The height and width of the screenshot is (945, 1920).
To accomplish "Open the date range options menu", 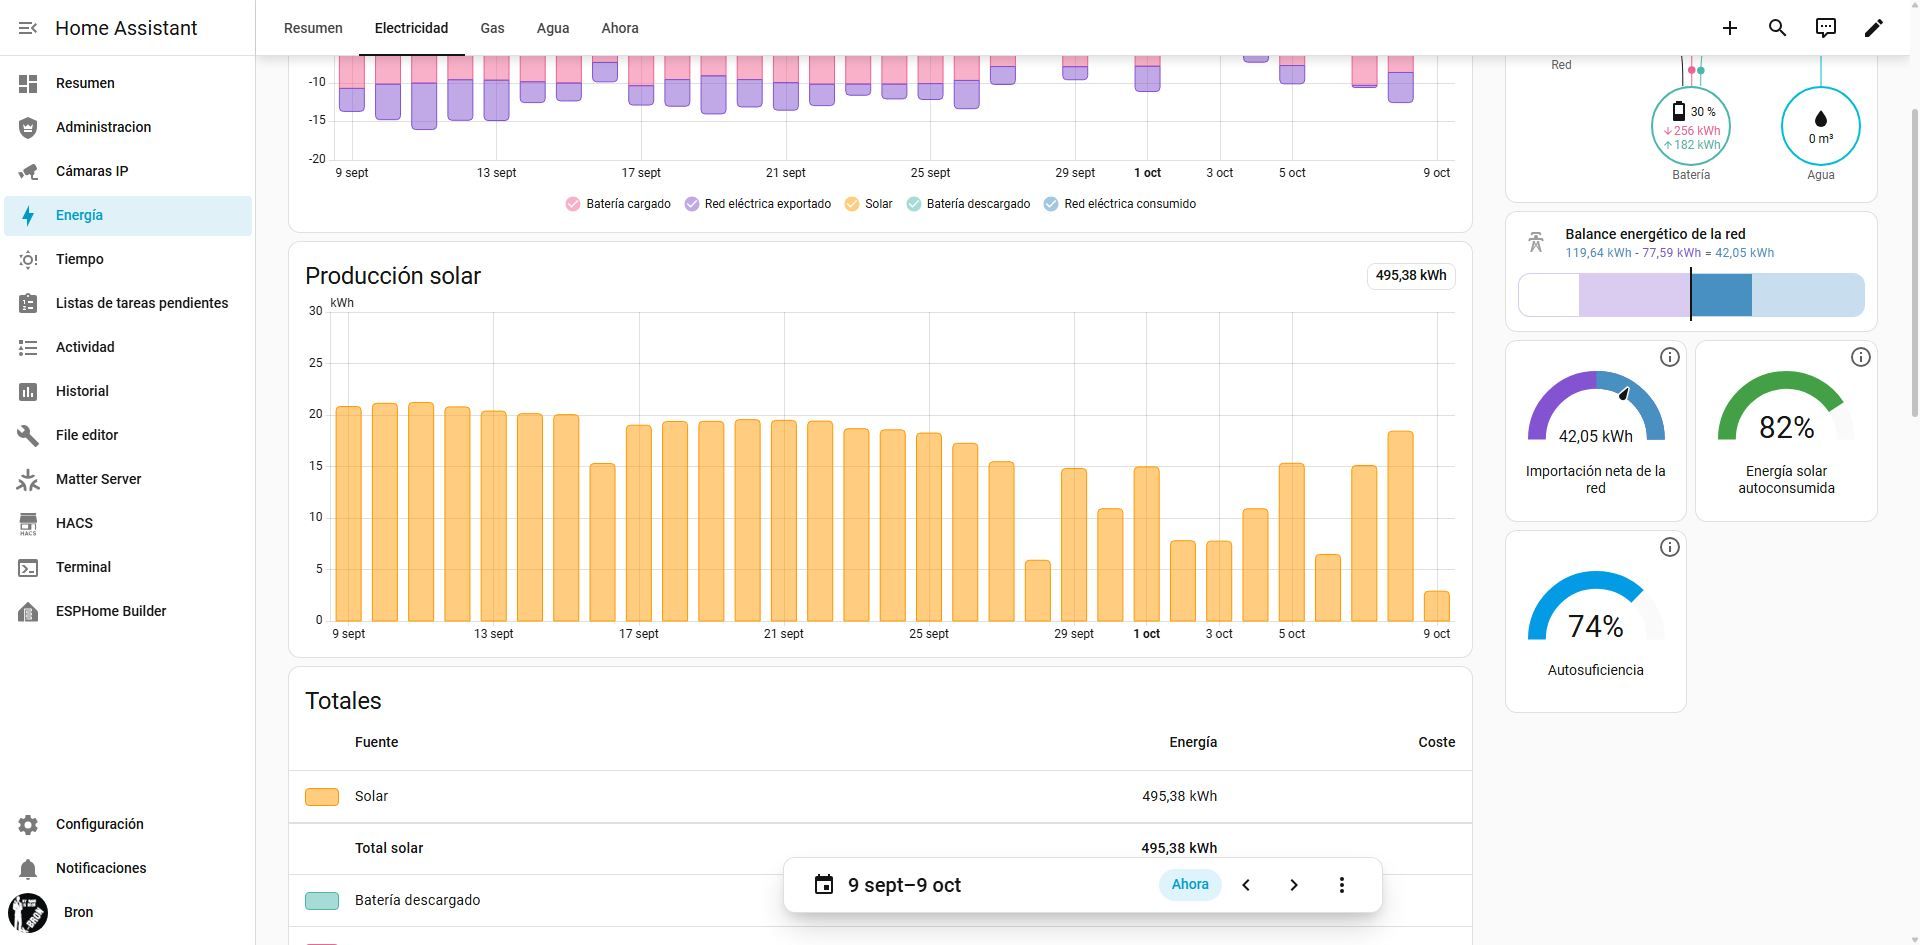I will [x=1342, y=885].
